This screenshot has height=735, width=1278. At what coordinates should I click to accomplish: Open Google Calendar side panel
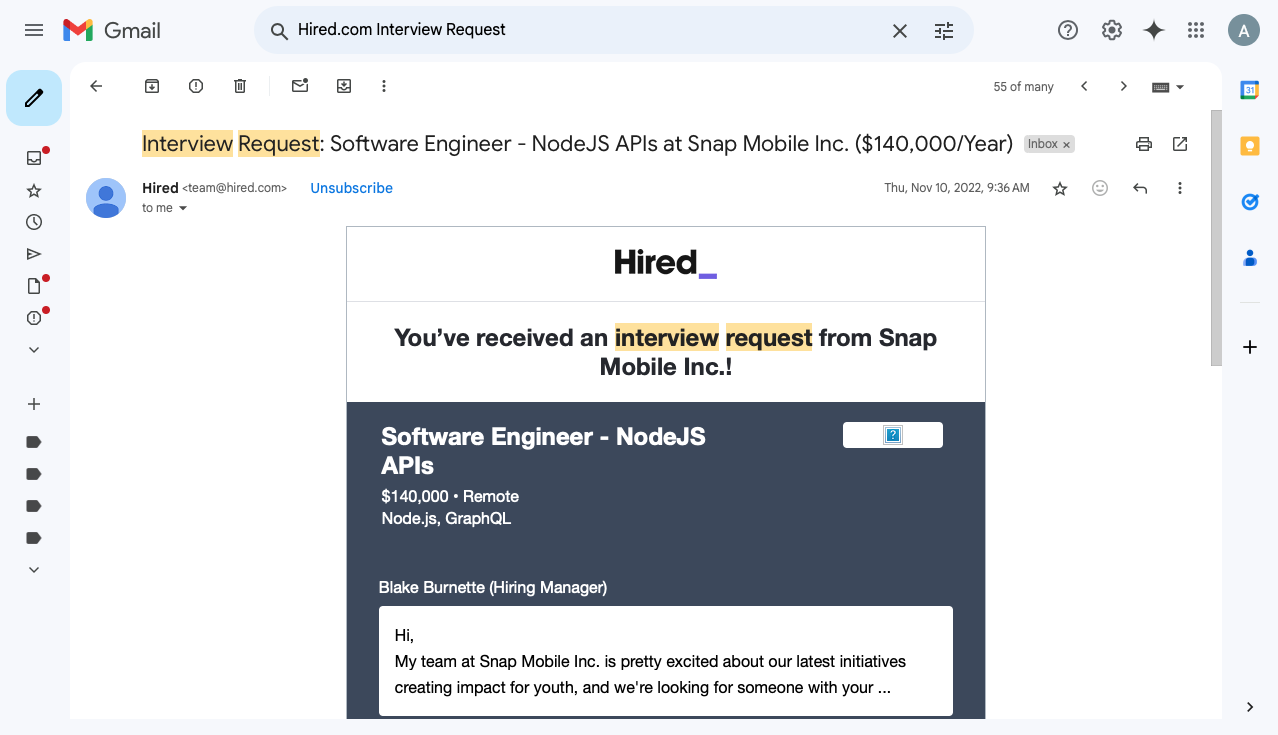[x=1249, y=89]
